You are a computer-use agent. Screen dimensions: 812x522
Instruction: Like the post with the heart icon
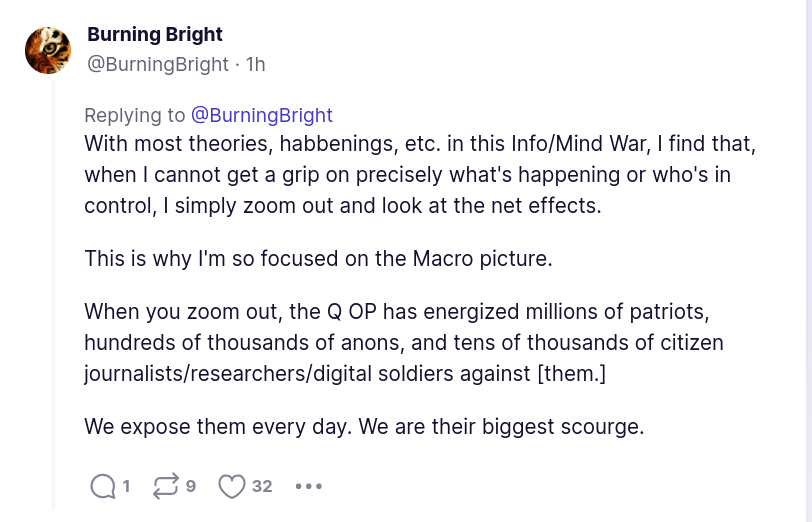tap(232, 486)
